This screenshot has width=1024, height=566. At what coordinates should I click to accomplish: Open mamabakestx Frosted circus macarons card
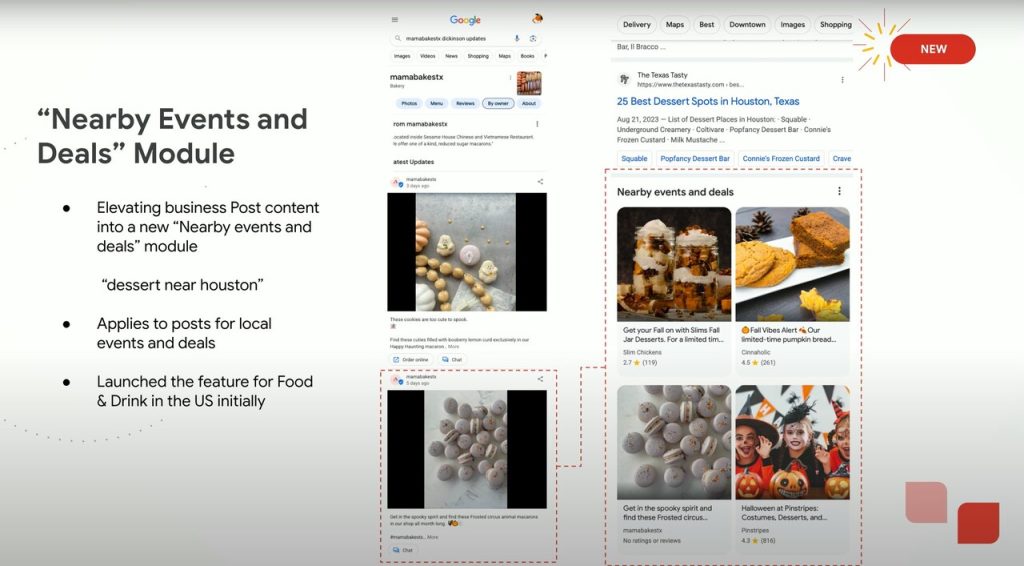click(674, 469)
